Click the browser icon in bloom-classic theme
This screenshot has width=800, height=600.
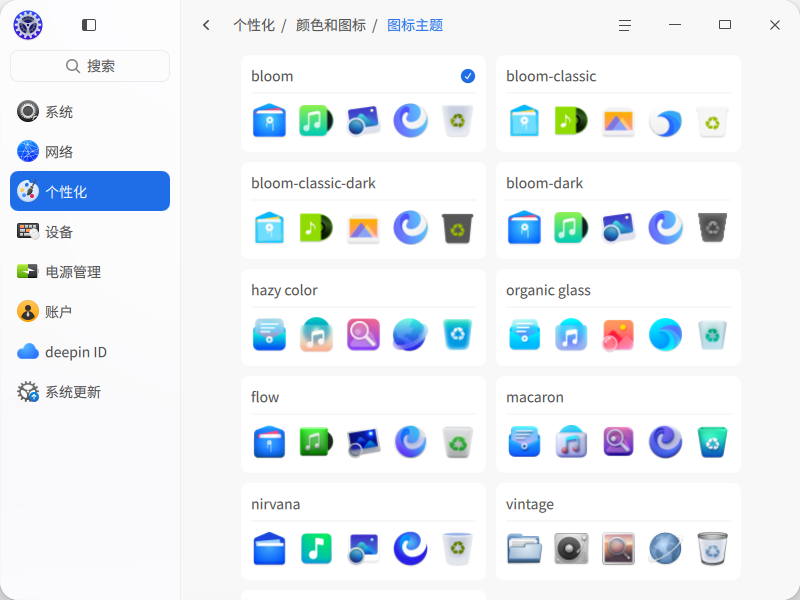coord(665,121)
